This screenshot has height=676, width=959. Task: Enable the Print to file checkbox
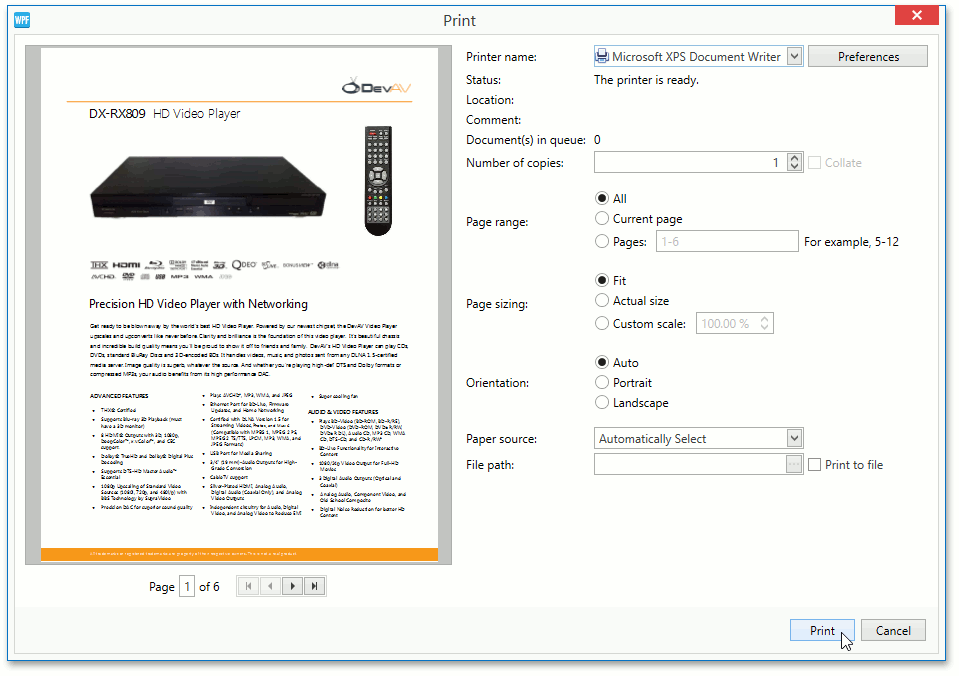tap(814, 465)
